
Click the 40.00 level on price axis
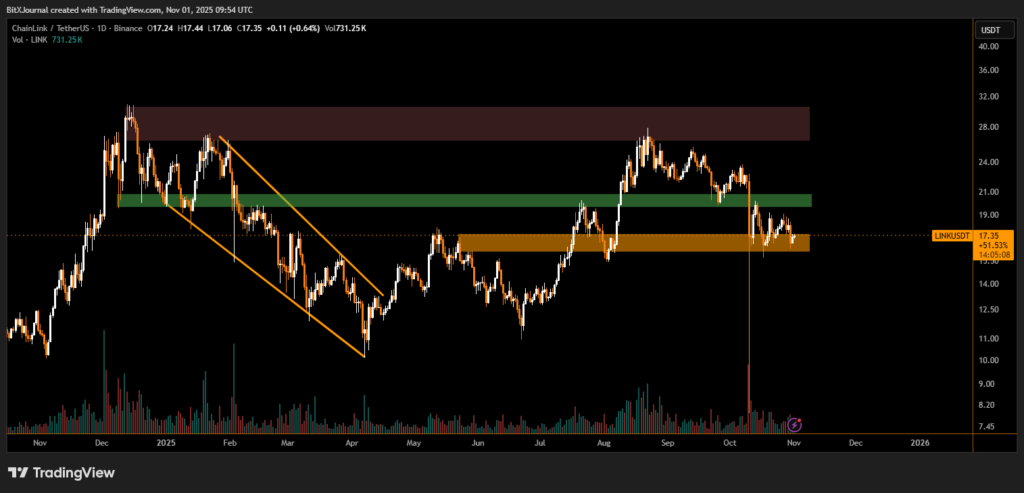989,46
